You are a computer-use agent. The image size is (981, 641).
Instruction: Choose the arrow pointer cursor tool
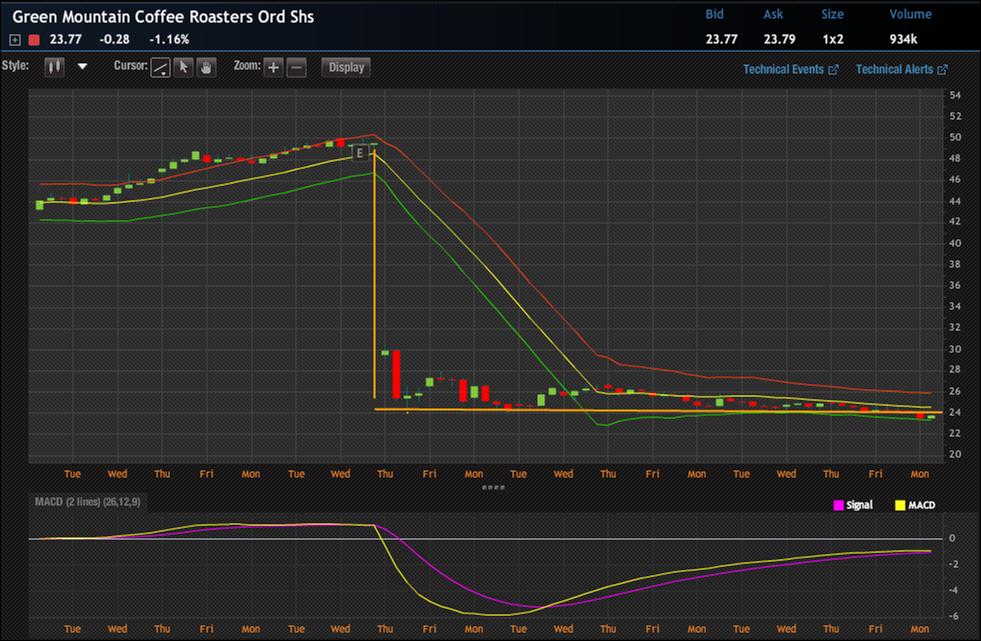(x=183, y=67)
